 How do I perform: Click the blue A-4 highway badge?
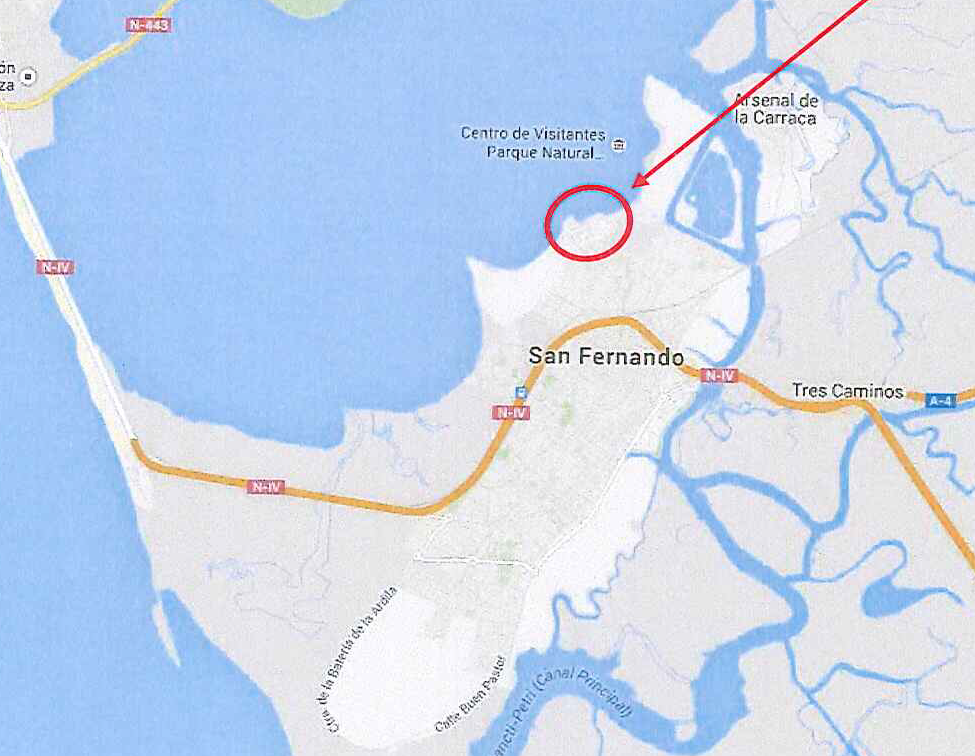click(x=940, y=400)
